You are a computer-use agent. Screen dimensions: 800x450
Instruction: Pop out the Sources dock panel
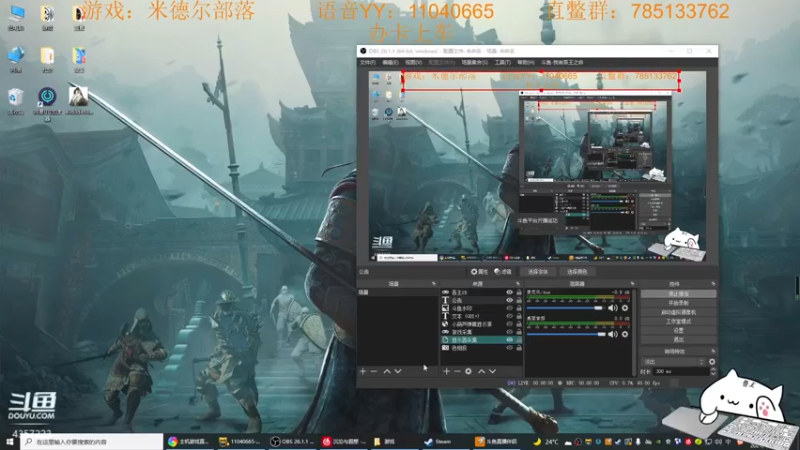518,284
